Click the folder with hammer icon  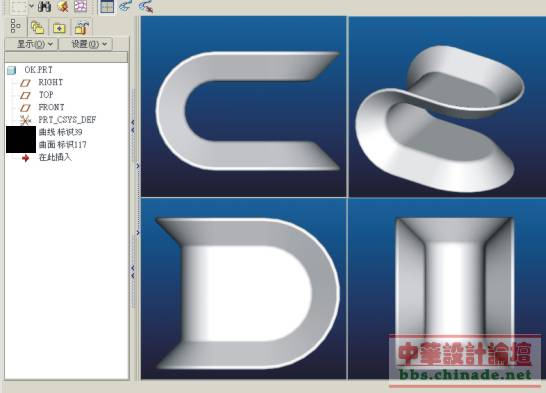point(81,27)
